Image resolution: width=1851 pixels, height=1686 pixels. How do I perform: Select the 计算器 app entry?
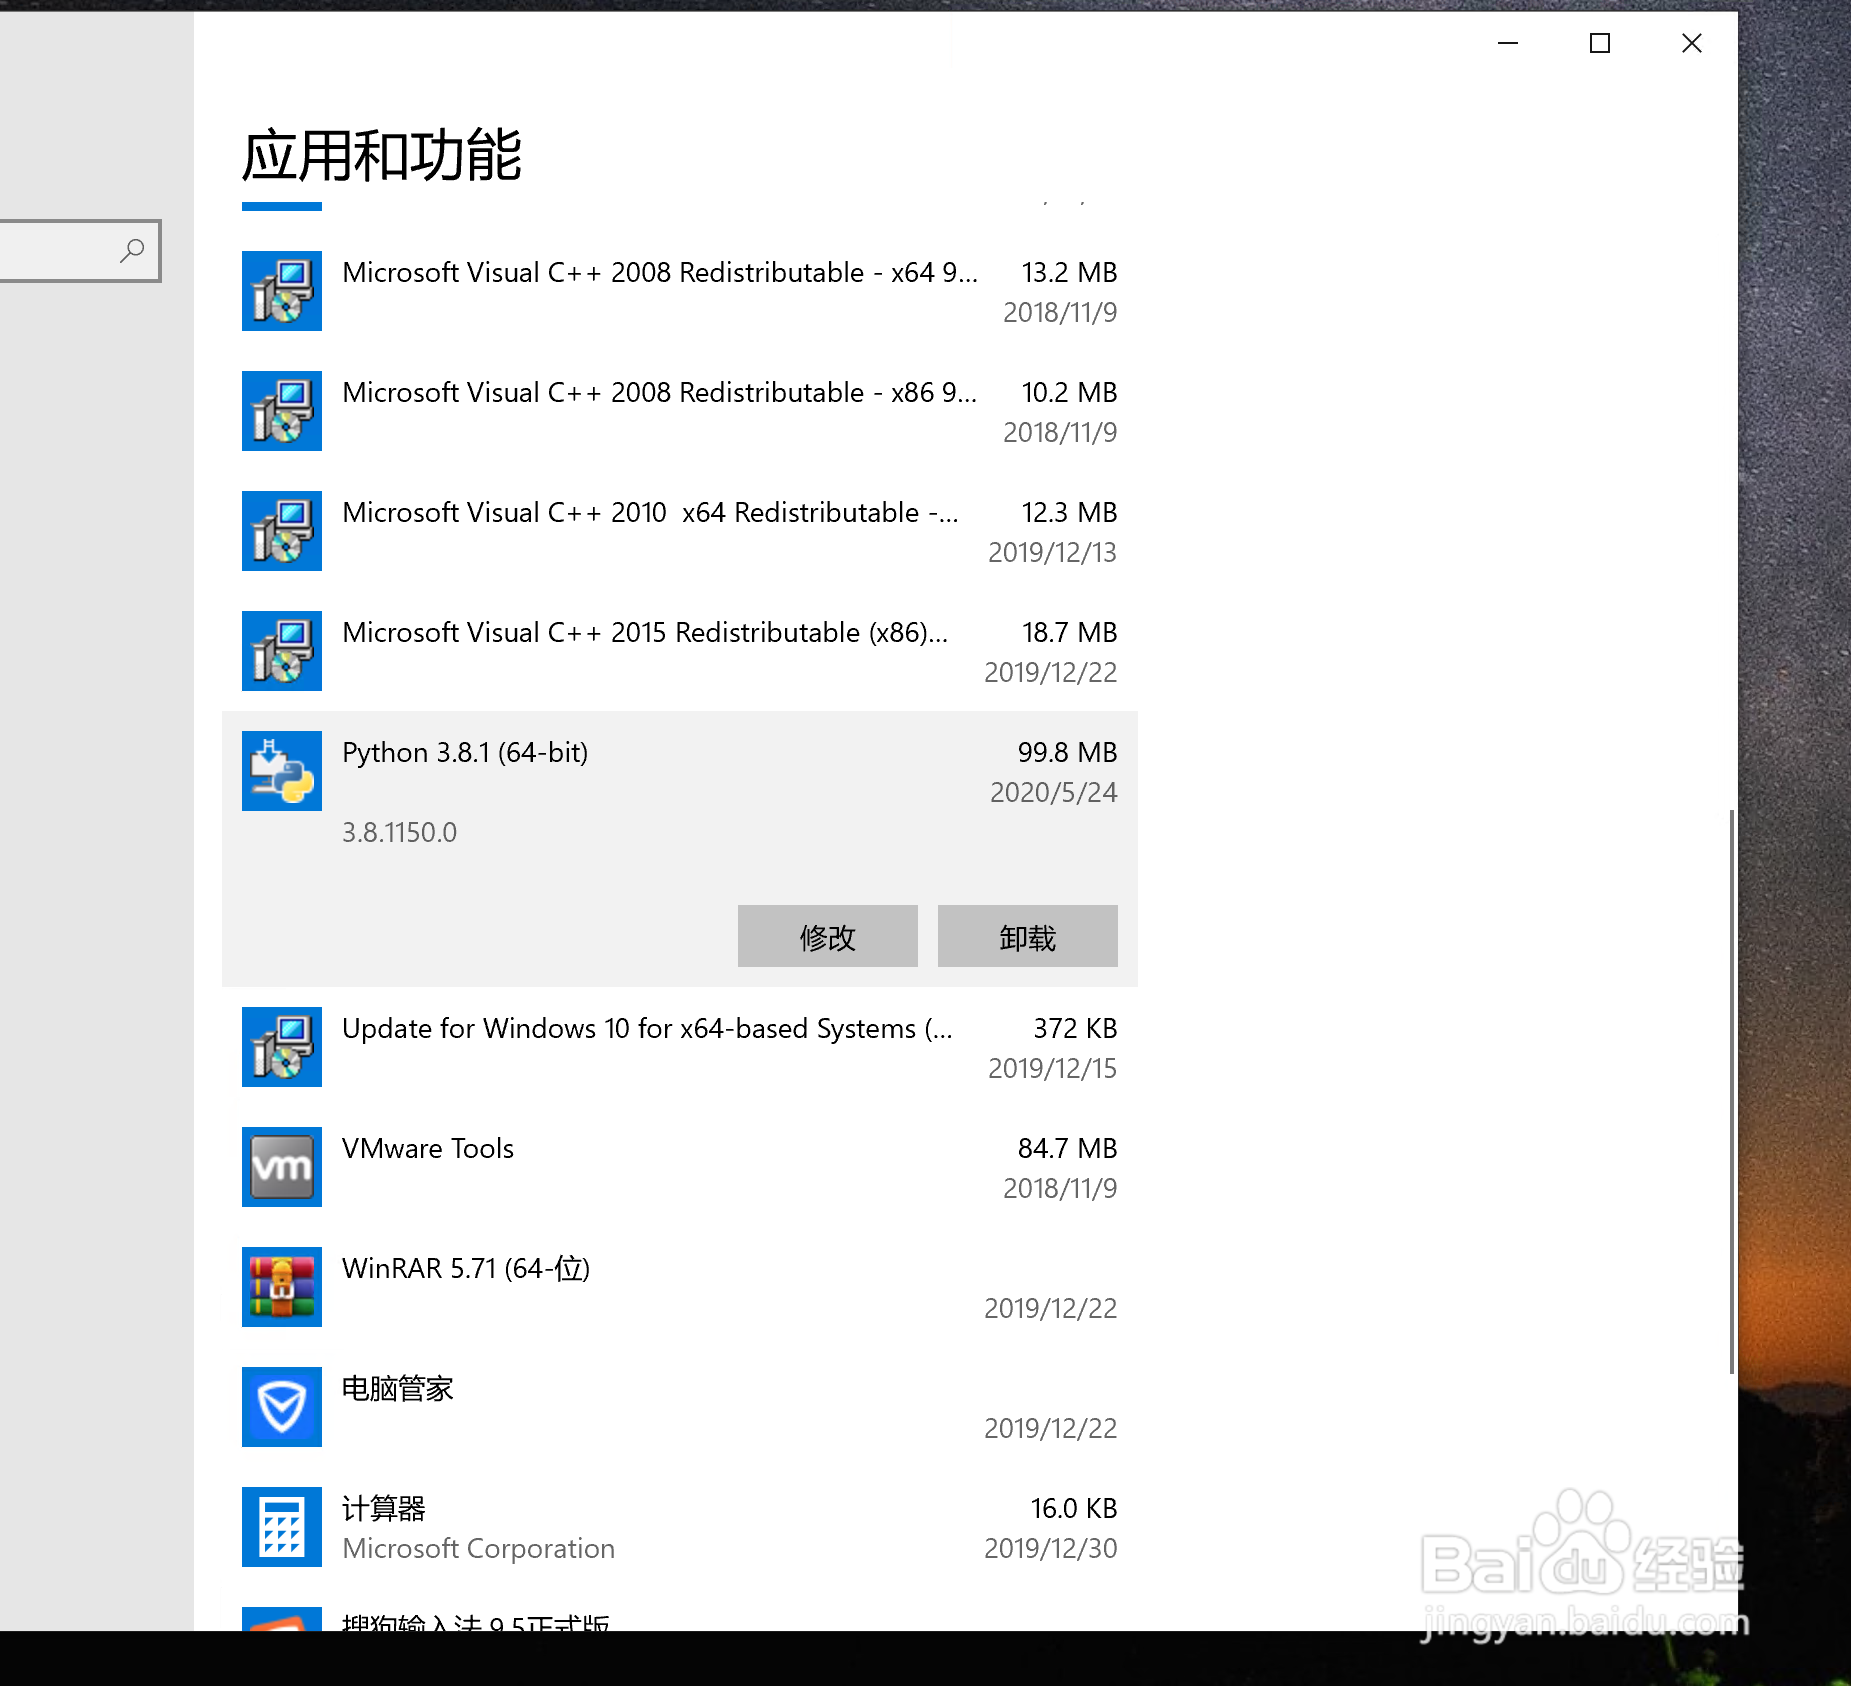[680, 1527]
